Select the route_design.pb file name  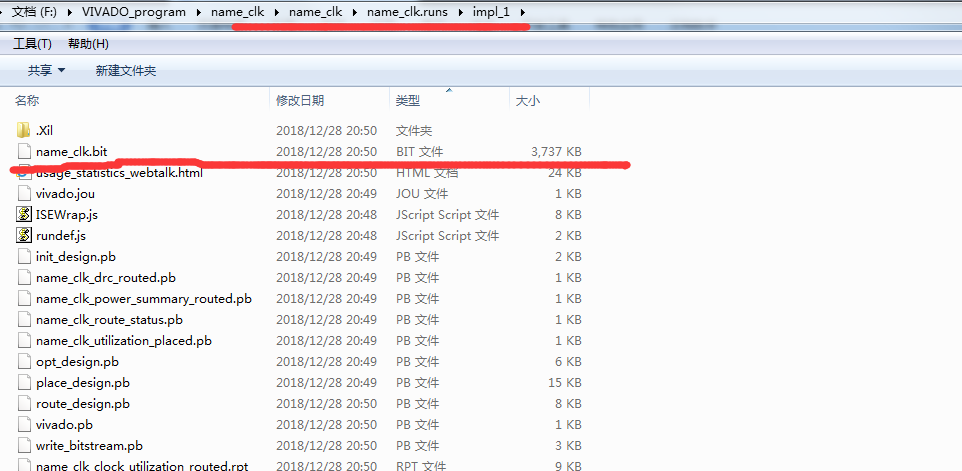(x=83, y=404)
